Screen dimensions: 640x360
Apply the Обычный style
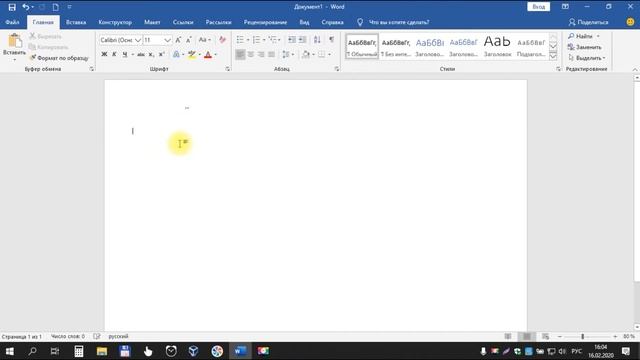(x=362, y=47)
